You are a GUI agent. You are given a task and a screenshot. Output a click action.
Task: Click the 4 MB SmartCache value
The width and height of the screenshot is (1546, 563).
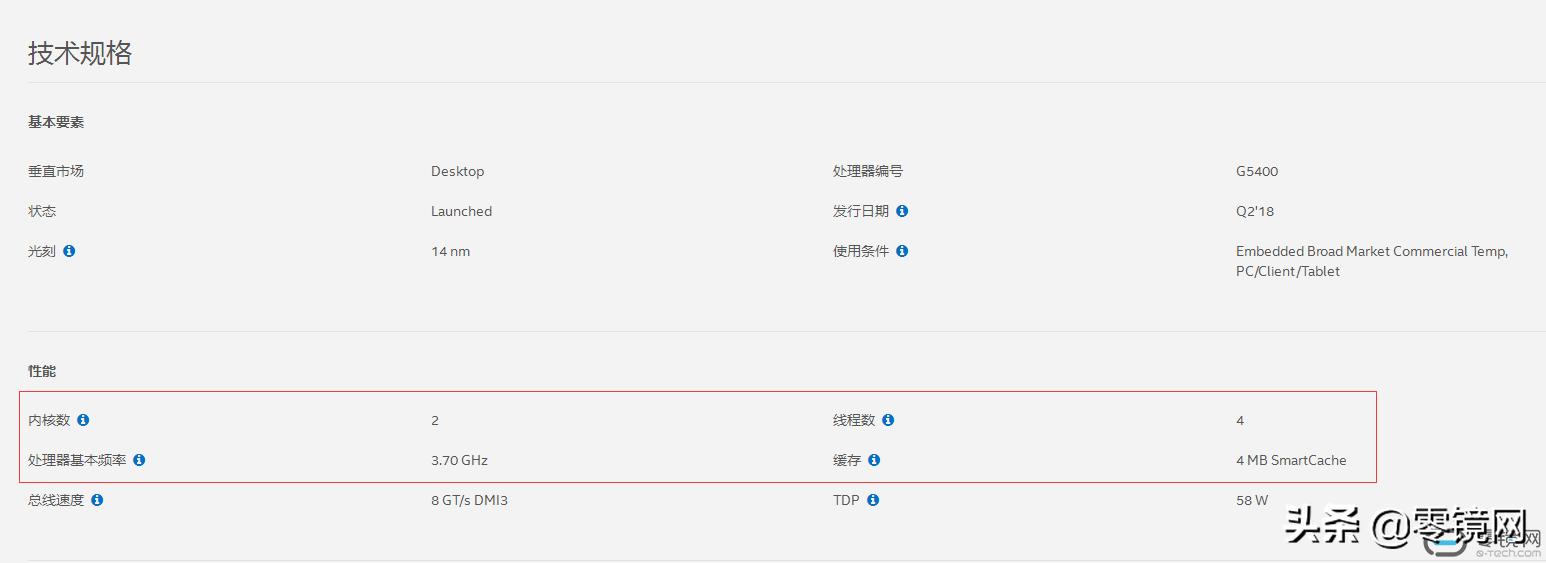1291,460
